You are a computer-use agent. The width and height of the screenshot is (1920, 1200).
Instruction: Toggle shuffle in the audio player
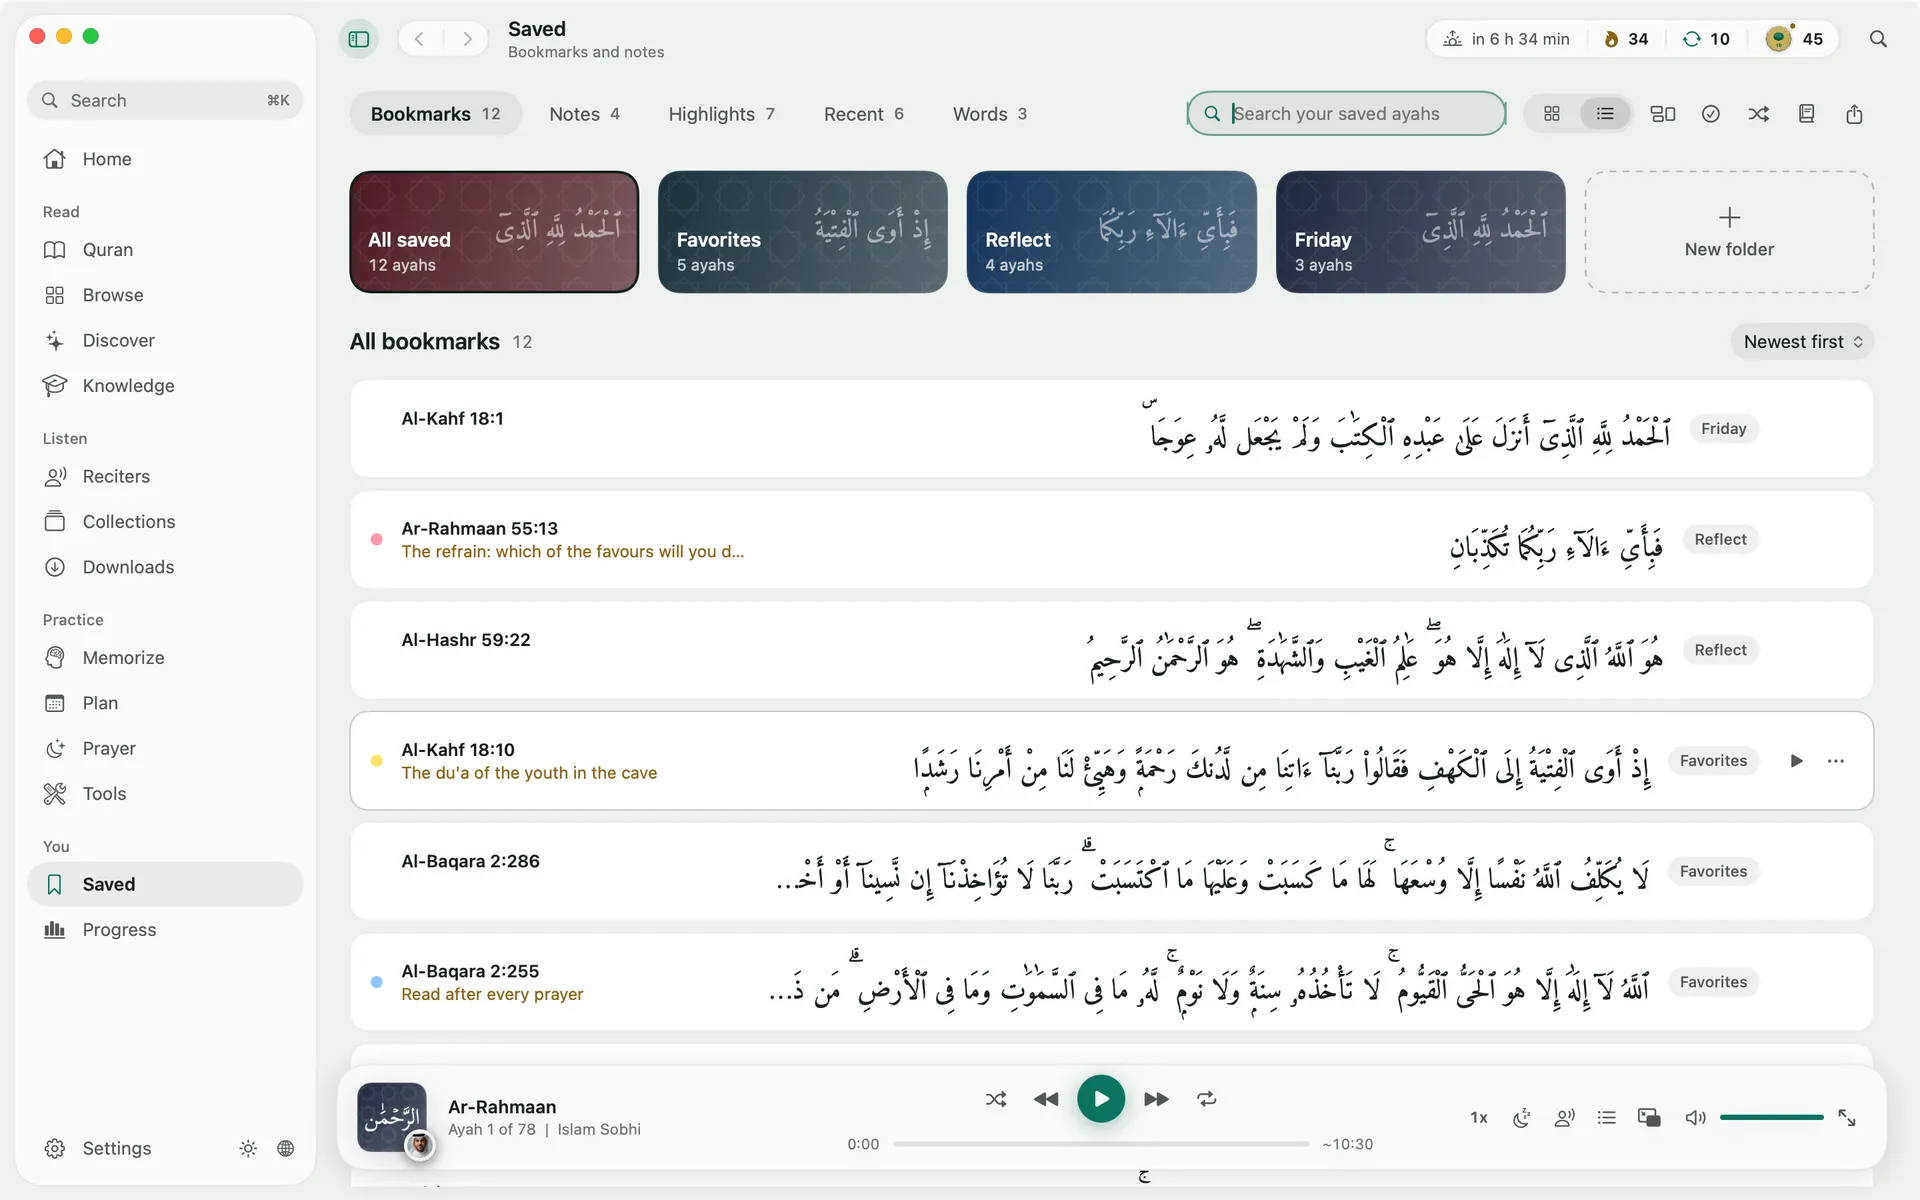coord(996,1099)
